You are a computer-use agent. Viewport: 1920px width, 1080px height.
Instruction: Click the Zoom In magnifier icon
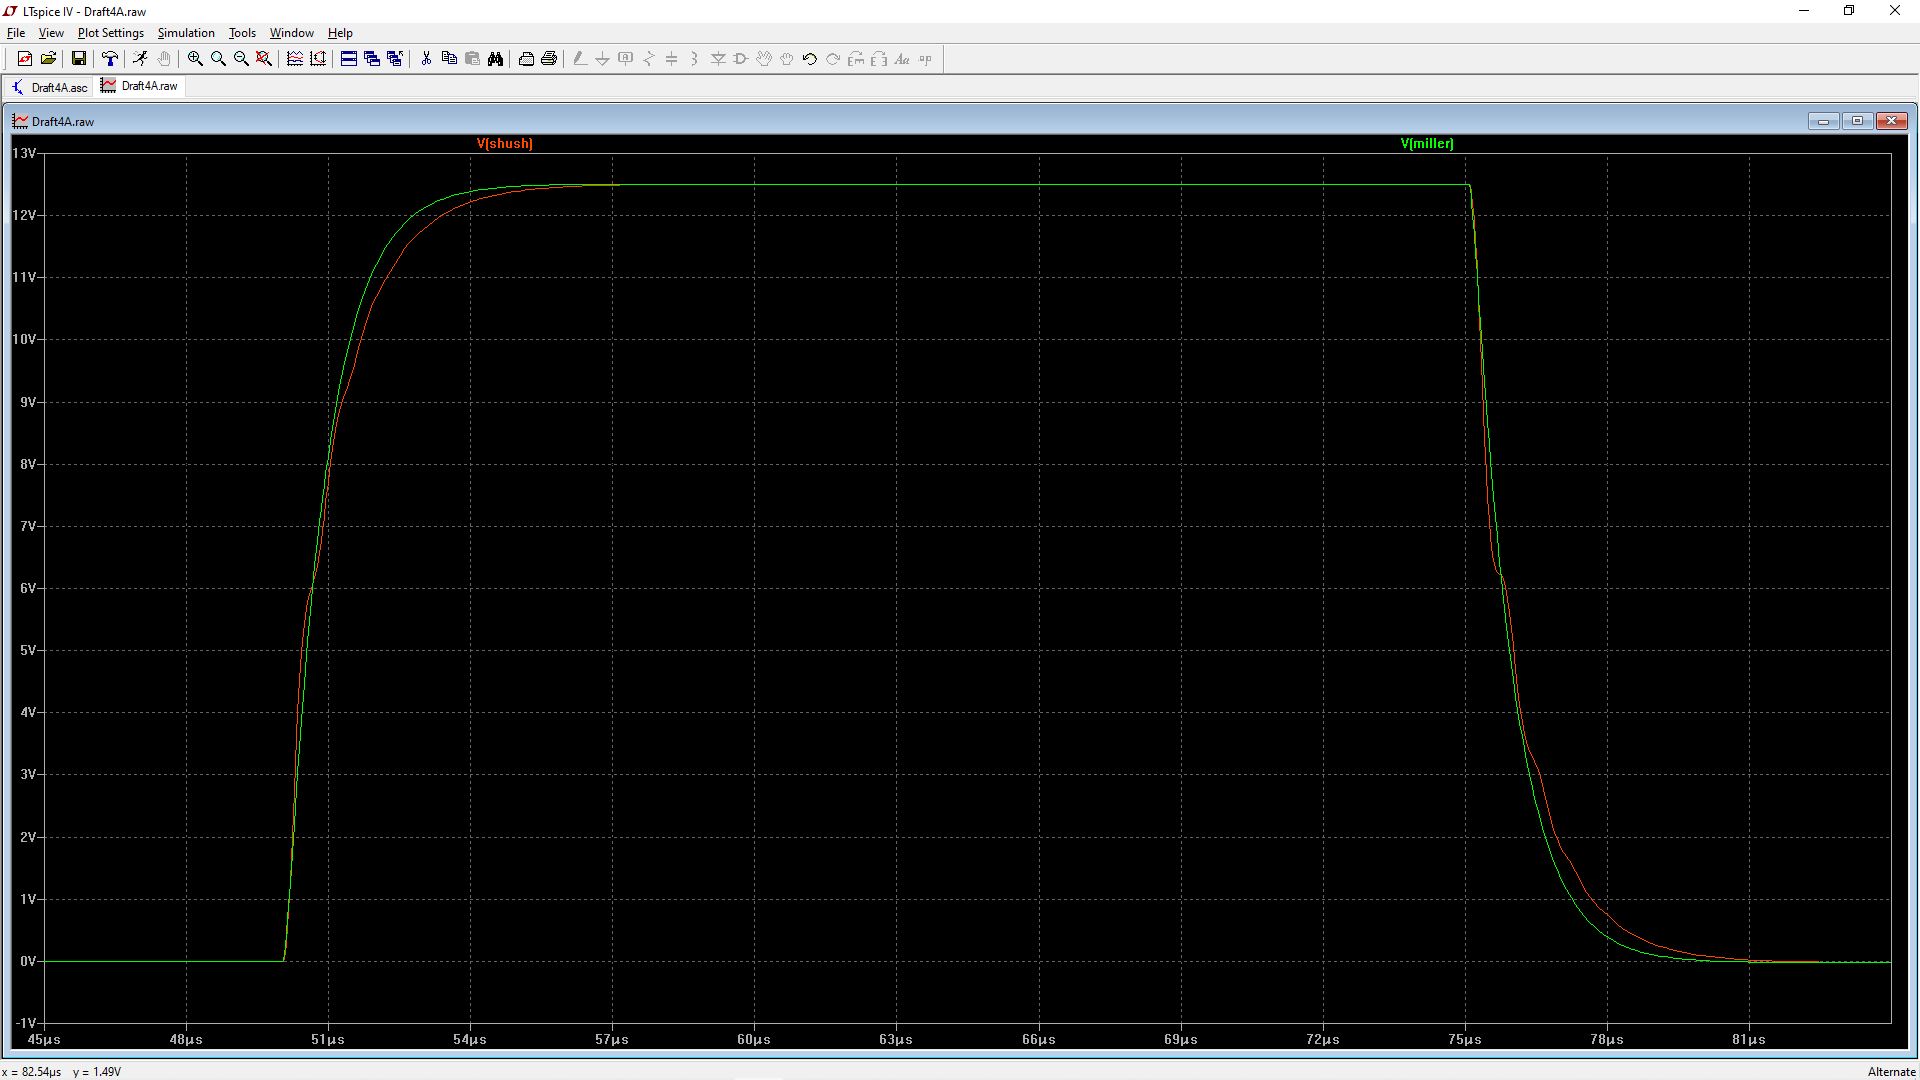pos(195,59)
